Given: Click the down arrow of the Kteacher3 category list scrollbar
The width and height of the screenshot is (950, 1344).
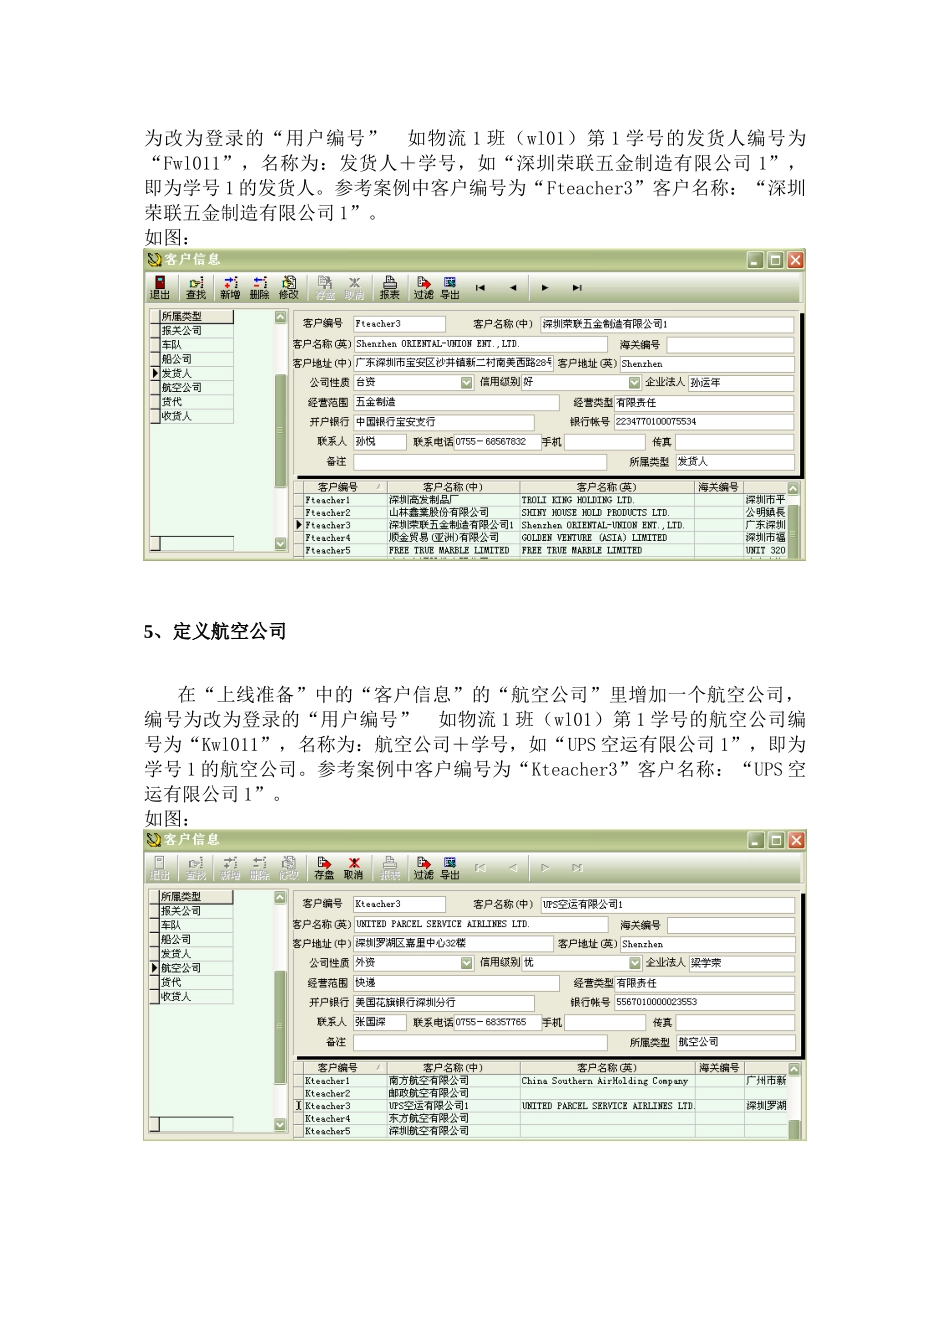Looking at the screenshot, I should (280, 1125).
